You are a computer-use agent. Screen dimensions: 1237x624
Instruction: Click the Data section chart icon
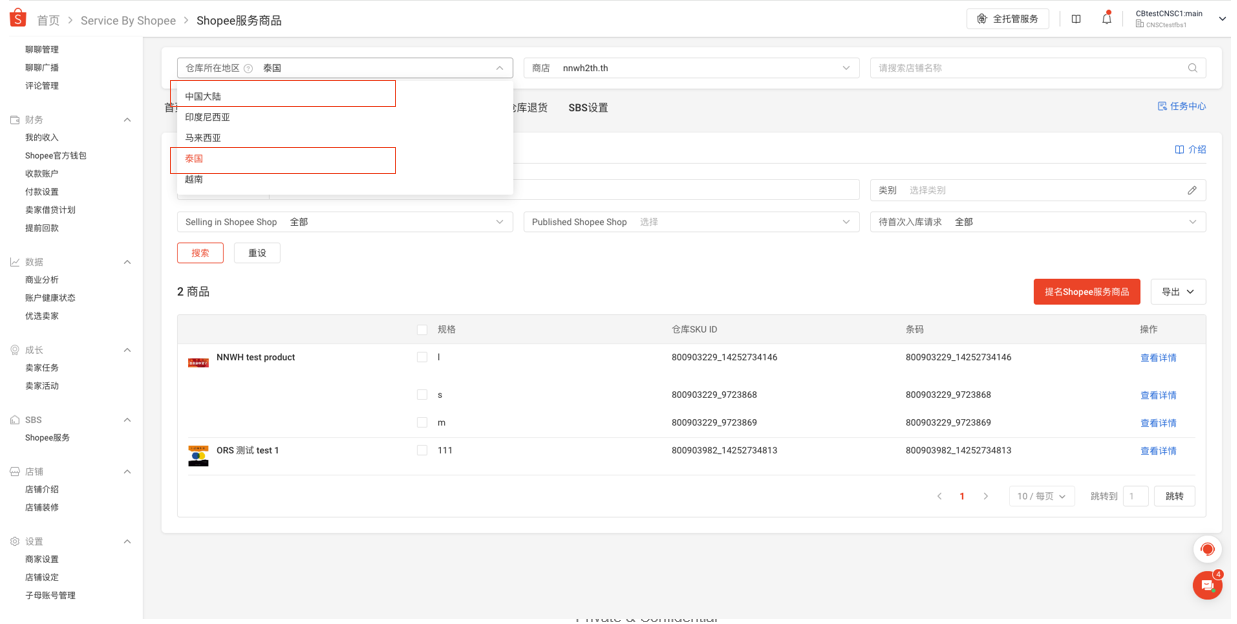point(15,262)
